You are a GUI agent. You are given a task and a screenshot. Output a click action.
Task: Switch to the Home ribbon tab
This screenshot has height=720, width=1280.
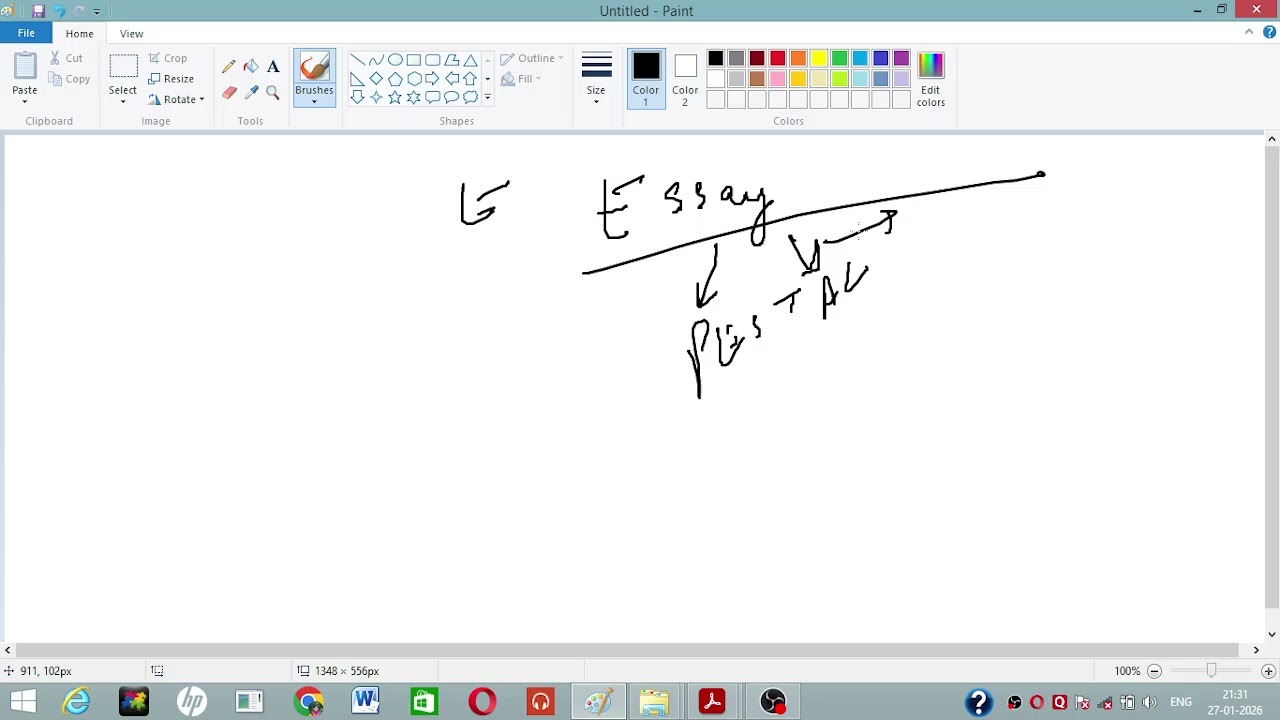(79, 34)
